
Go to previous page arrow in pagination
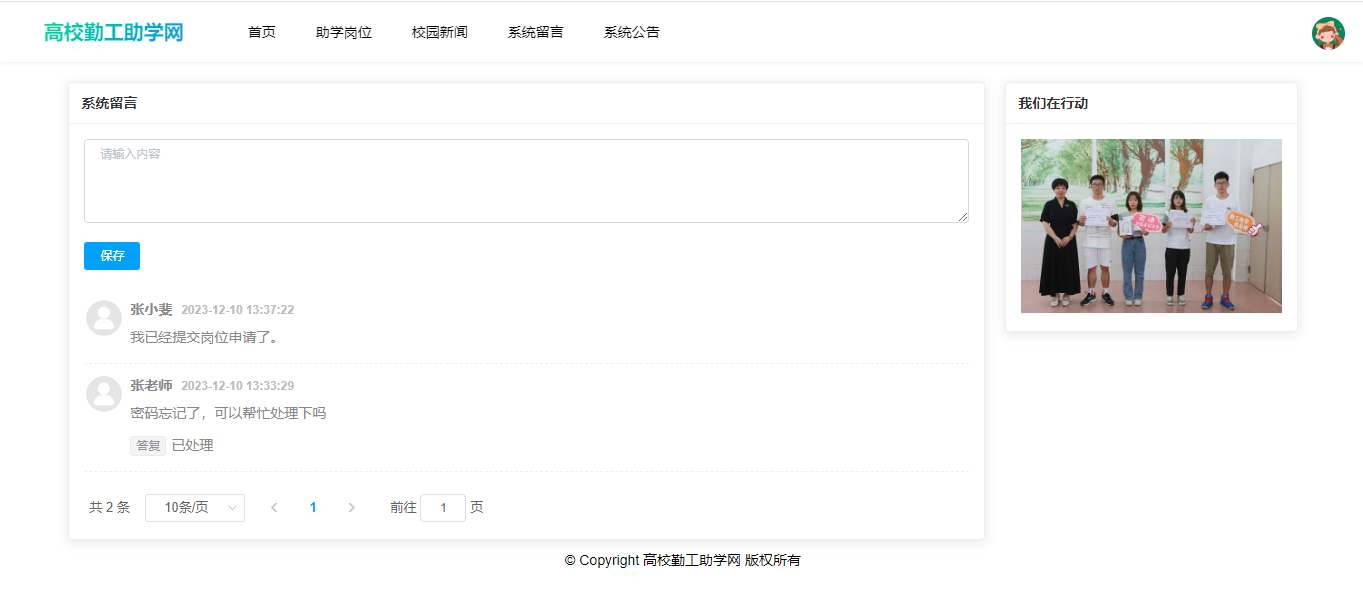click(x=274, y=508)
